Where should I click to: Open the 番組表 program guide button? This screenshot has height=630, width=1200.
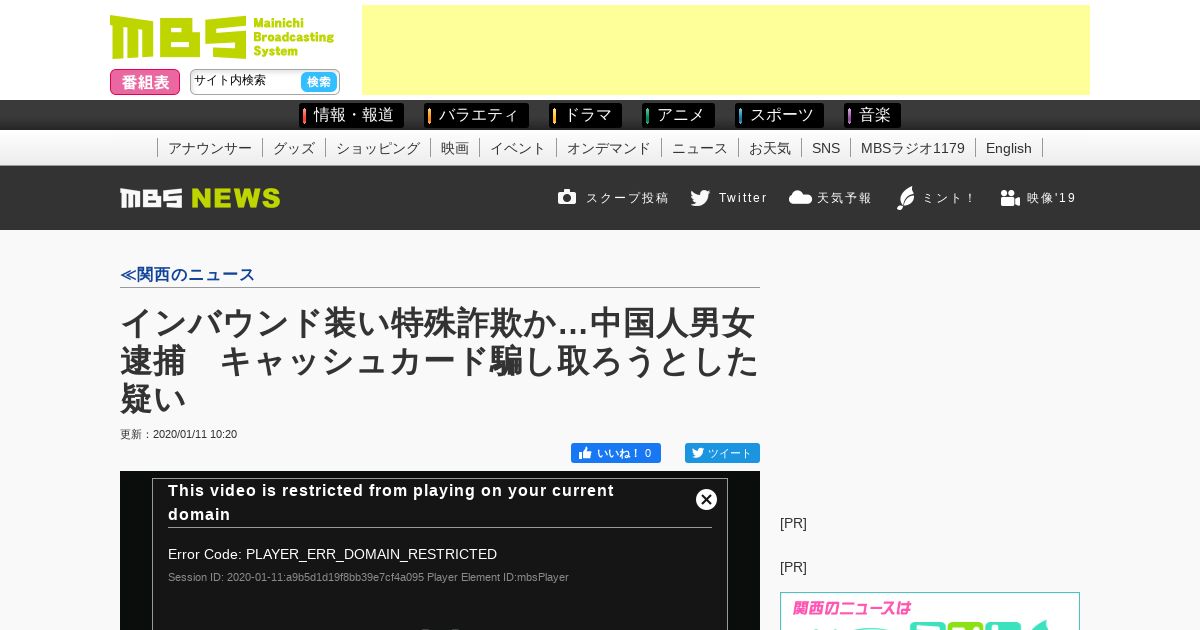tap(145, 82)
